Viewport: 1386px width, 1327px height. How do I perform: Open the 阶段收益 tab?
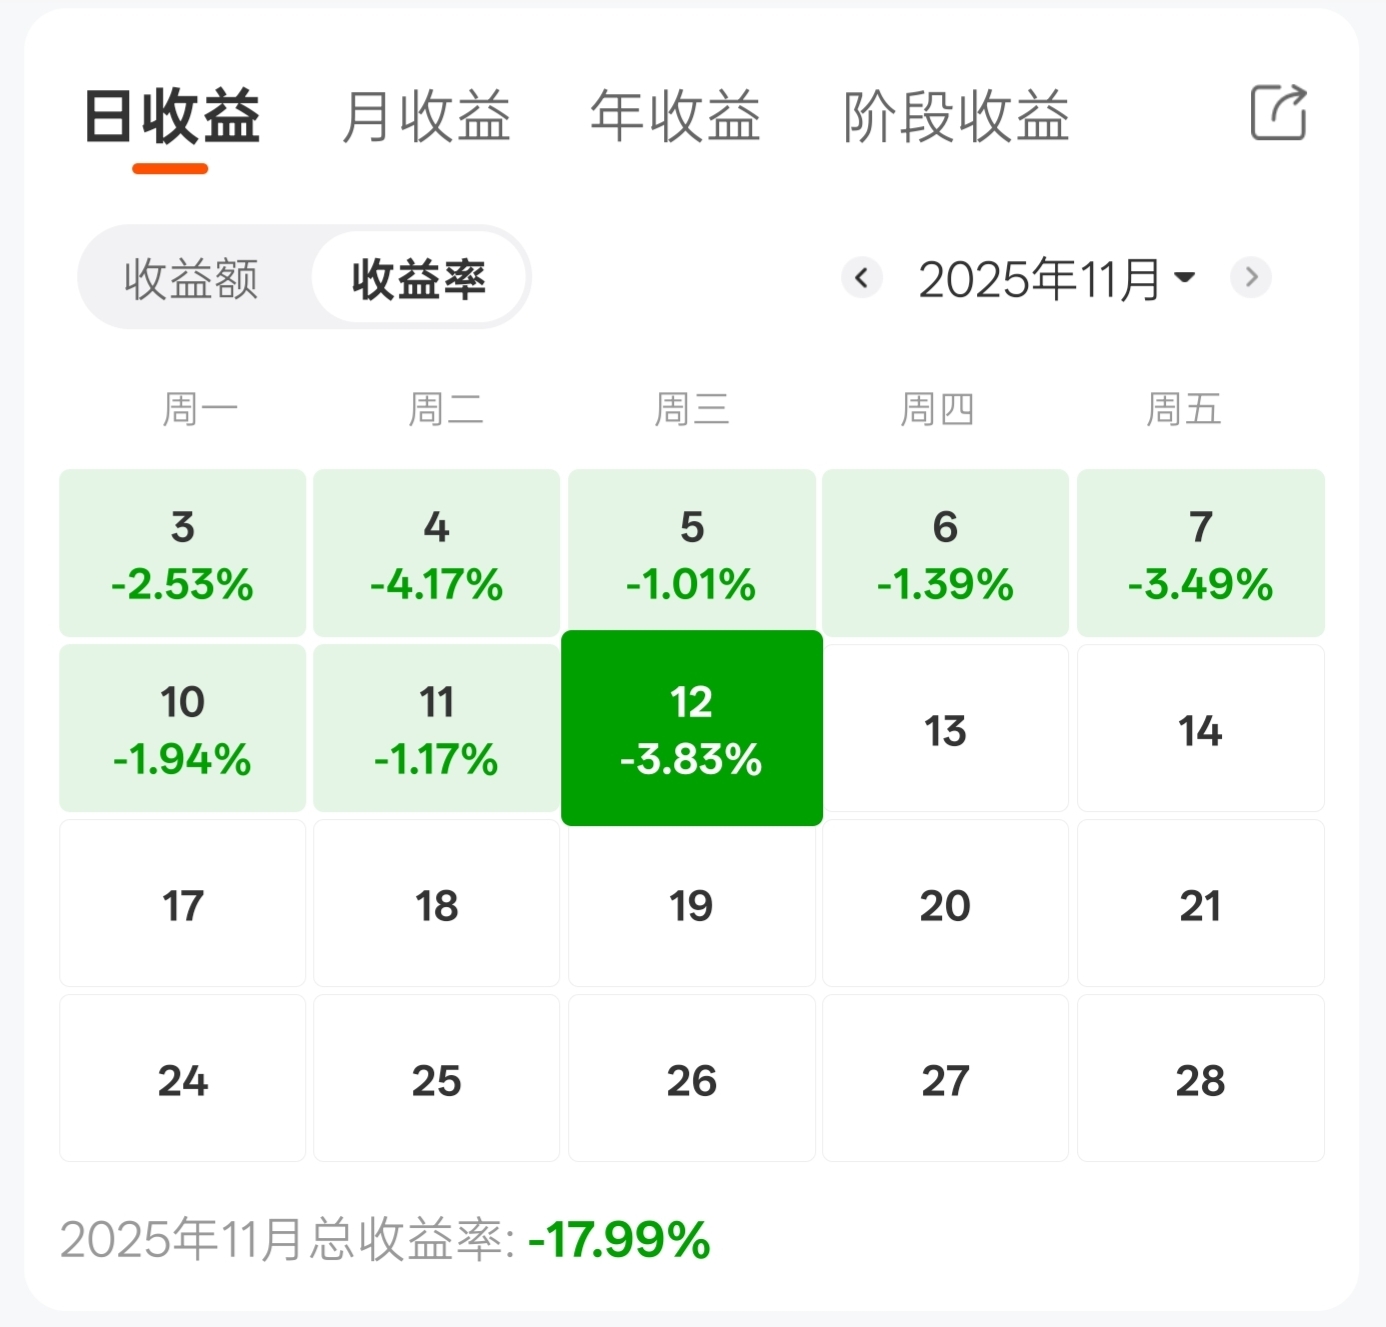[957, 117]
